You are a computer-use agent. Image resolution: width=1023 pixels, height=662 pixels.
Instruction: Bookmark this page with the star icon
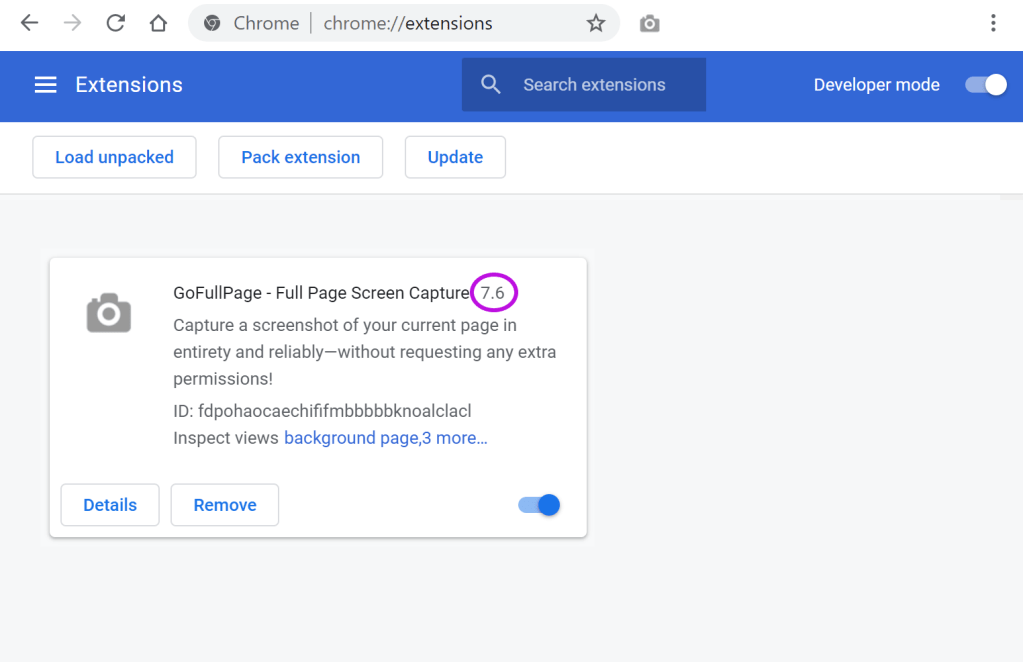coord(596,23)
